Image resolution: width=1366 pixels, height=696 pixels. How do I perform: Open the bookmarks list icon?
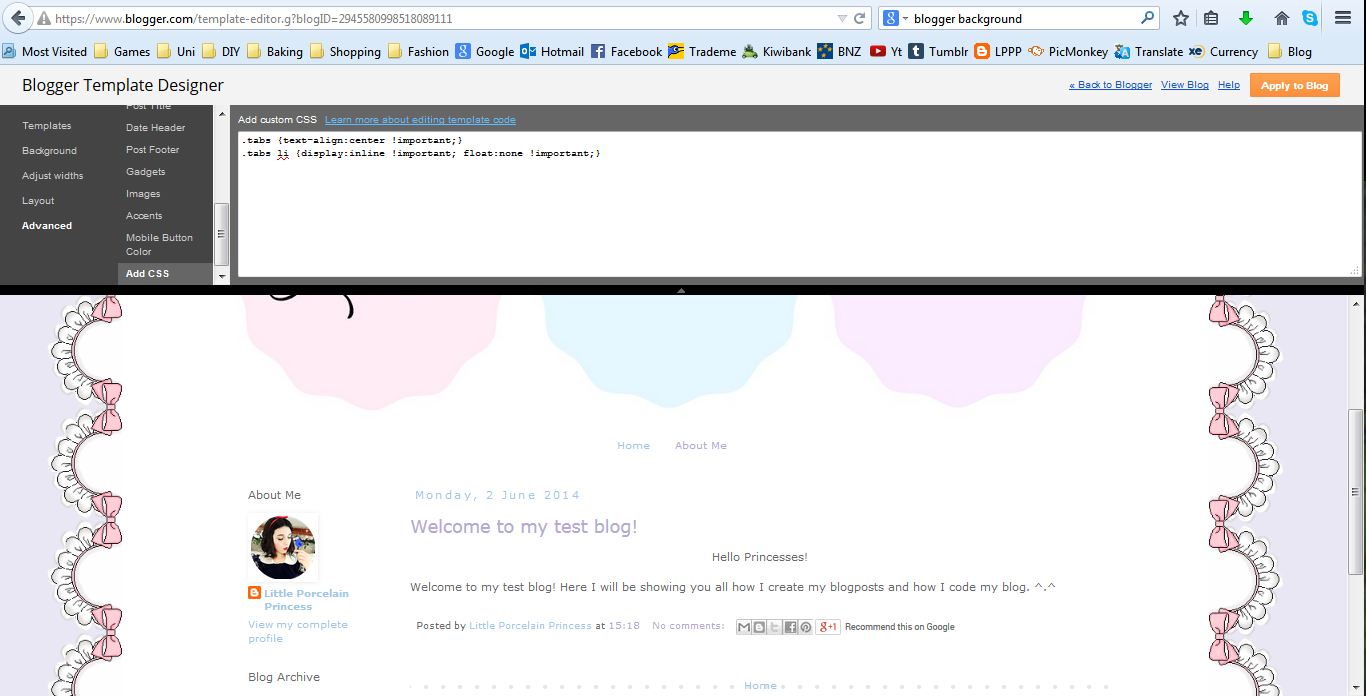[1211, 18]
